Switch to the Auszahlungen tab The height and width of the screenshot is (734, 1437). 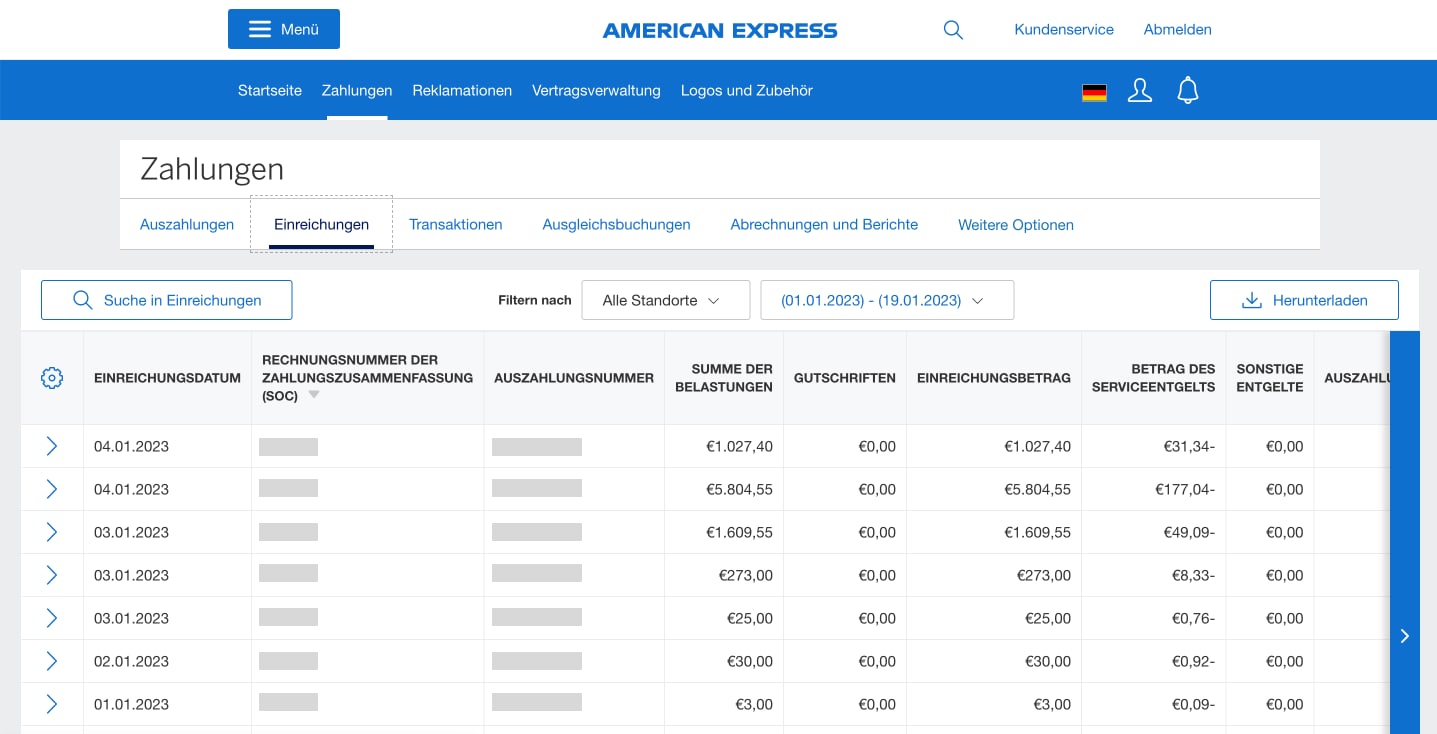pos(186,224)
